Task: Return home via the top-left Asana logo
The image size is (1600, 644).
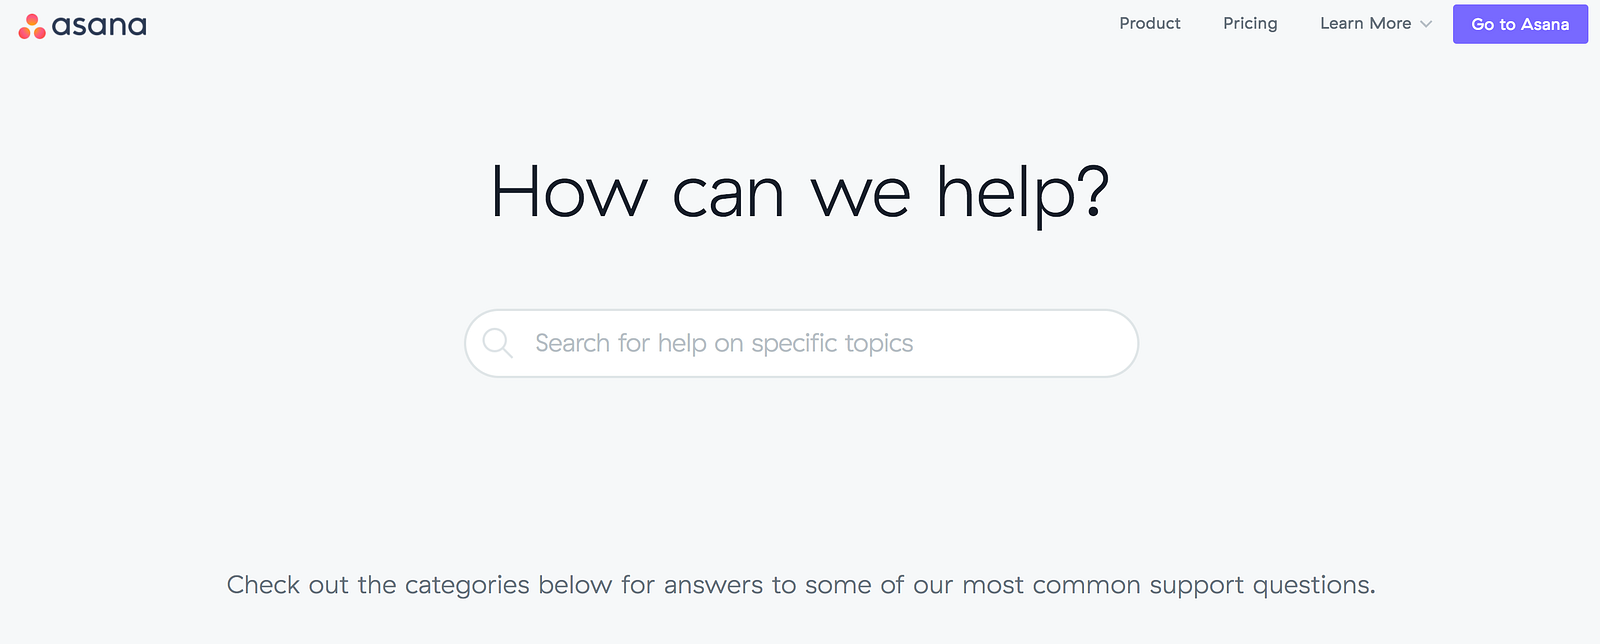Action: click(x=82, y=27)
